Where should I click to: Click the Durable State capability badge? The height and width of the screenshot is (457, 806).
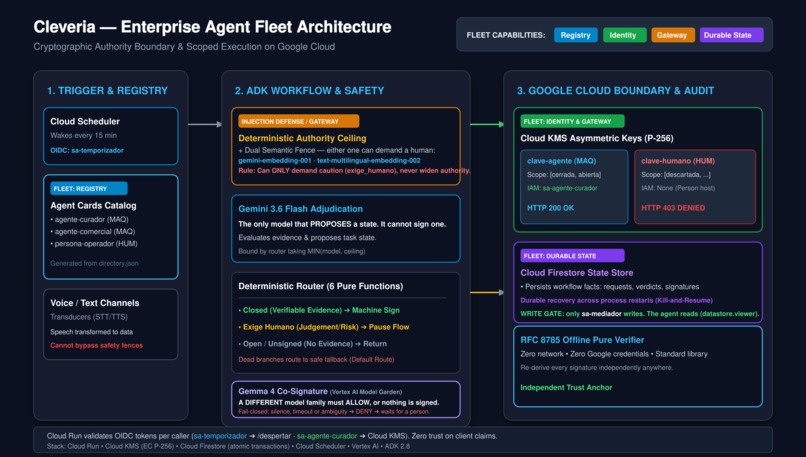point(731,35)
